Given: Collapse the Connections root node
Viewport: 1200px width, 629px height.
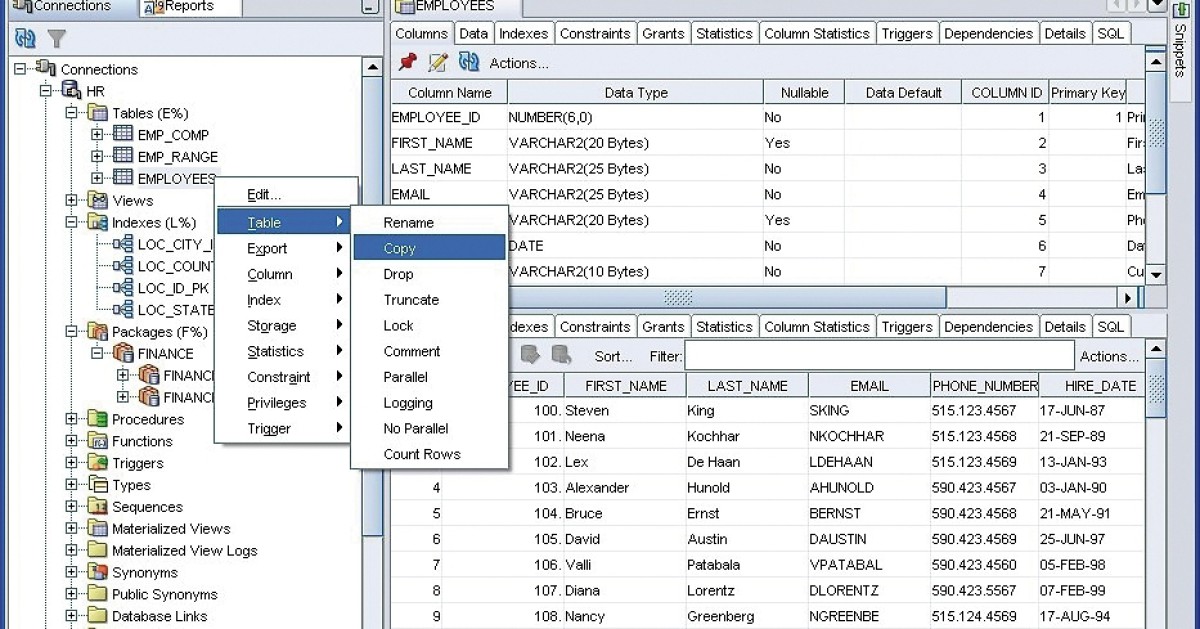Looking at the screenshot, I should click(x=21, y=69).
